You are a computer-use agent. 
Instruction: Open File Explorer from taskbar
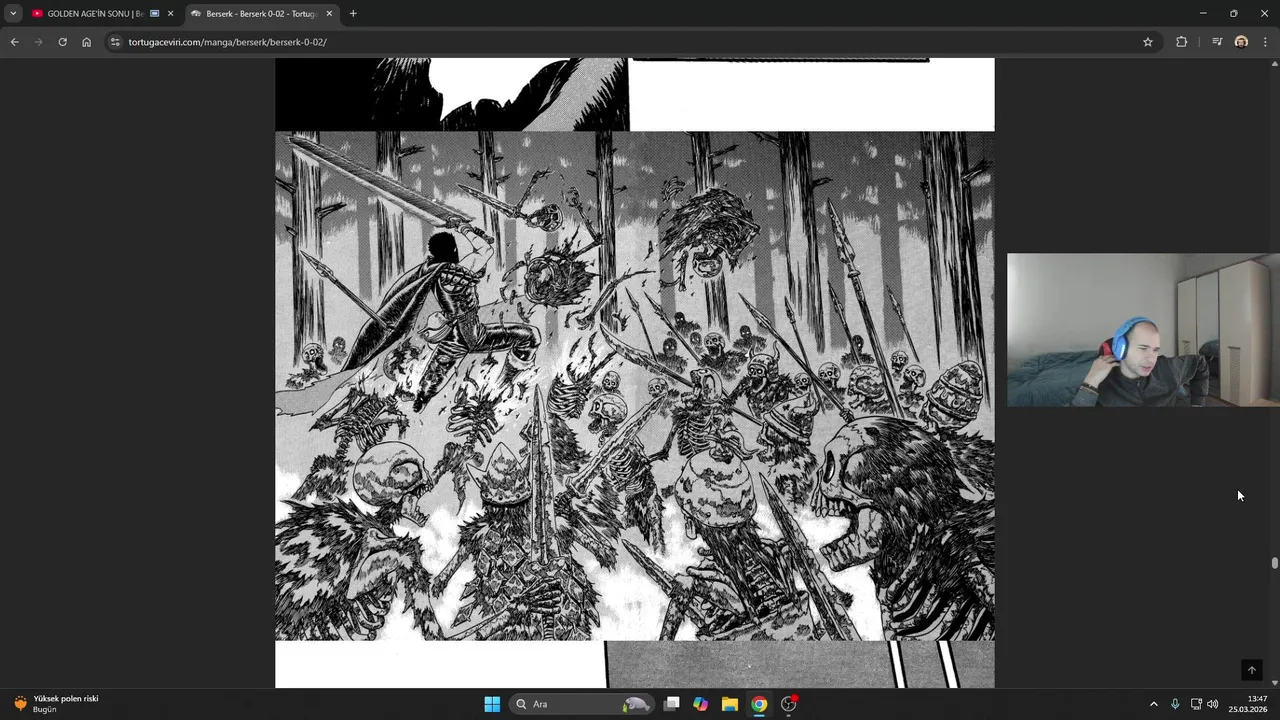(730, 704)
